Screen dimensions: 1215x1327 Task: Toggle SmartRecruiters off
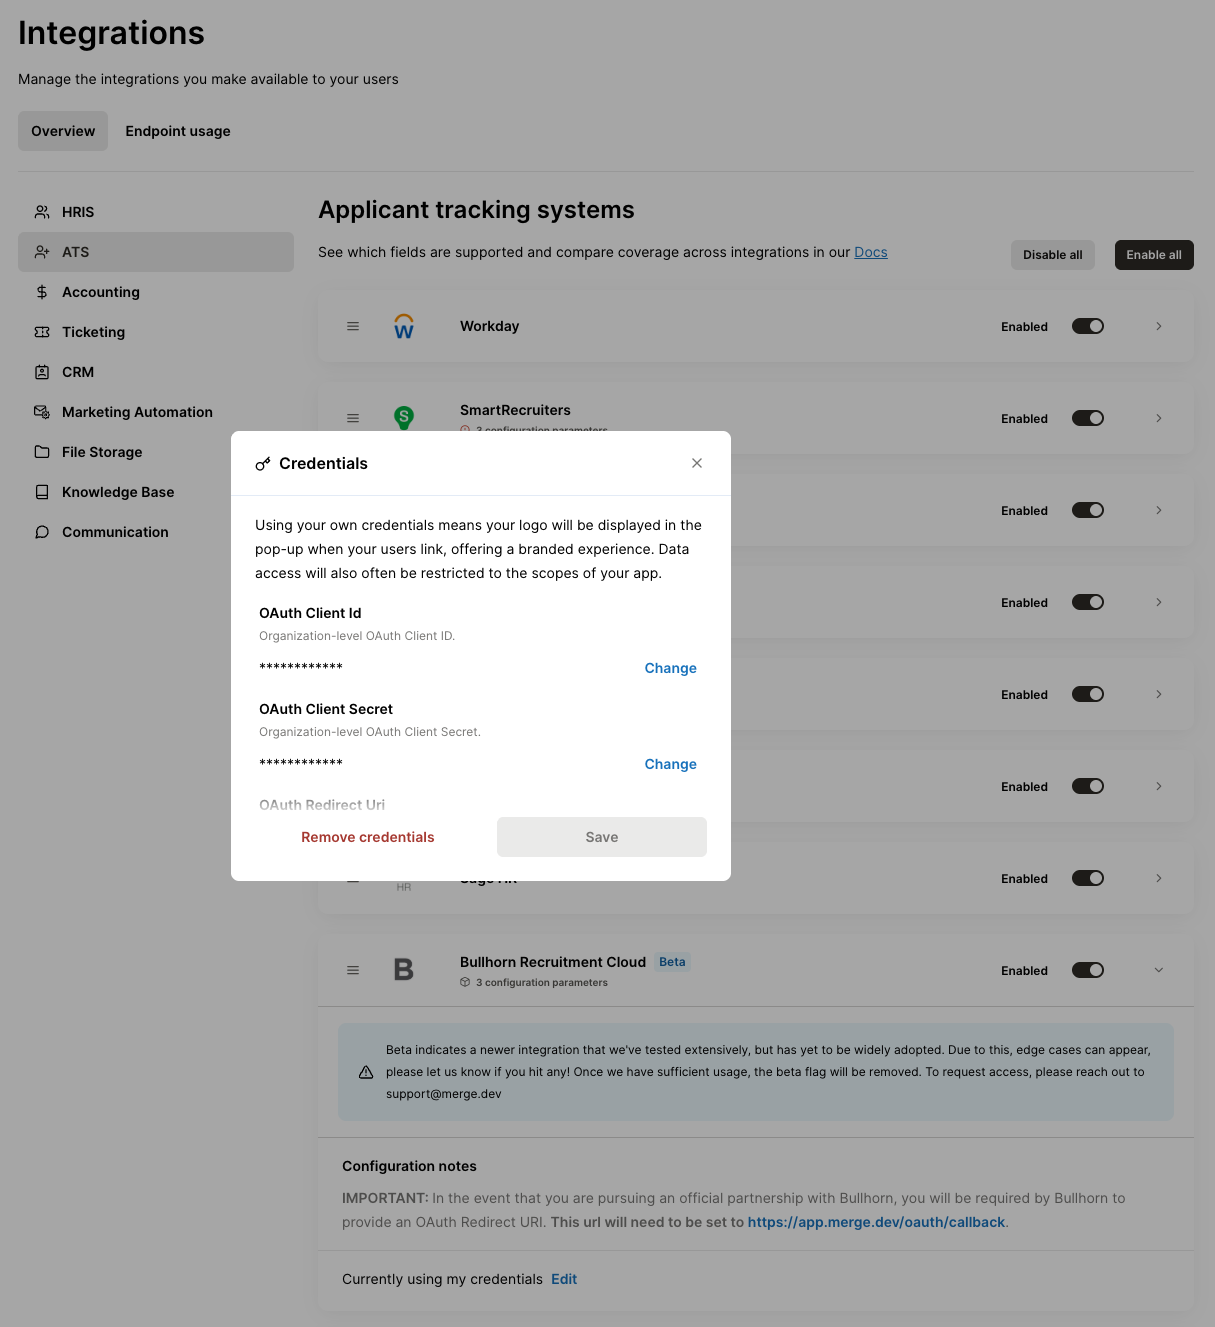pos(1087,418)
